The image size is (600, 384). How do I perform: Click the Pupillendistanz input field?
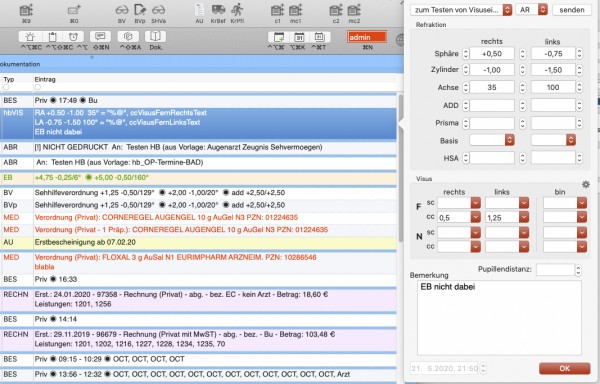[x=555, y=270]
